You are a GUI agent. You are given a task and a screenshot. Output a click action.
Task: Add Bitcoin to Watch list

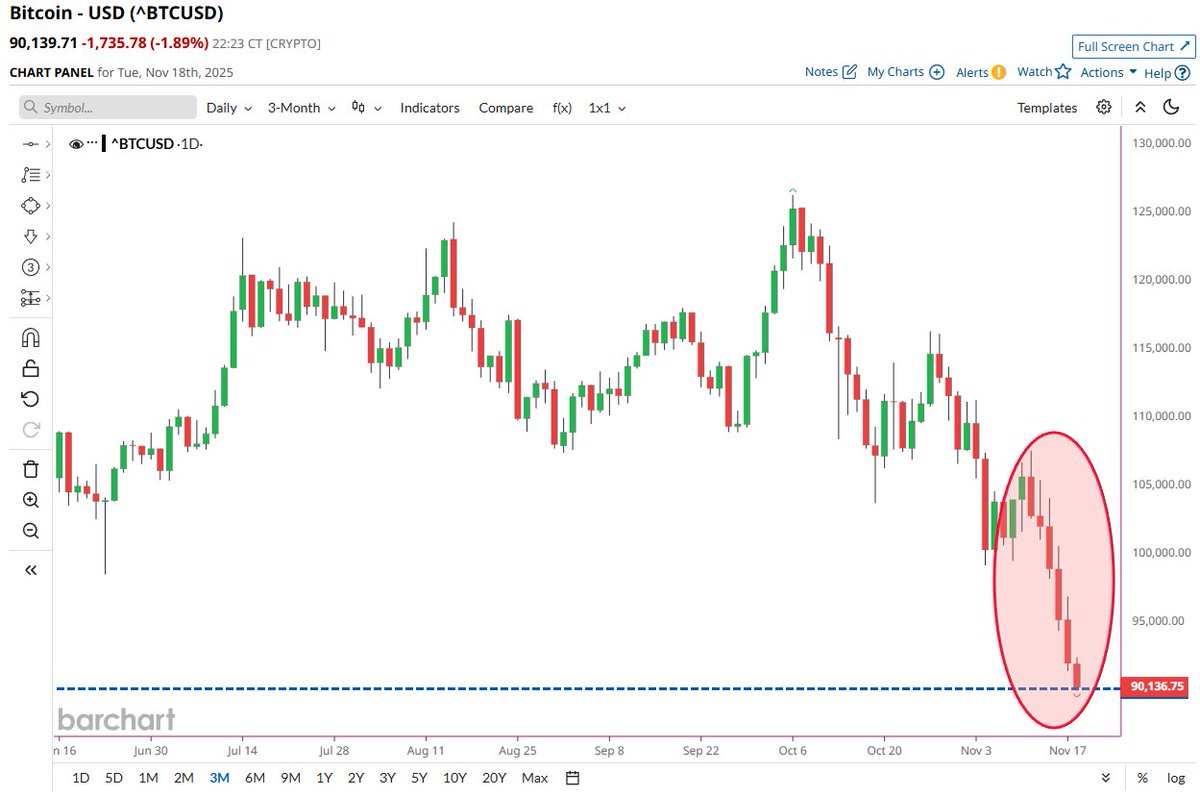(1044, 72)
